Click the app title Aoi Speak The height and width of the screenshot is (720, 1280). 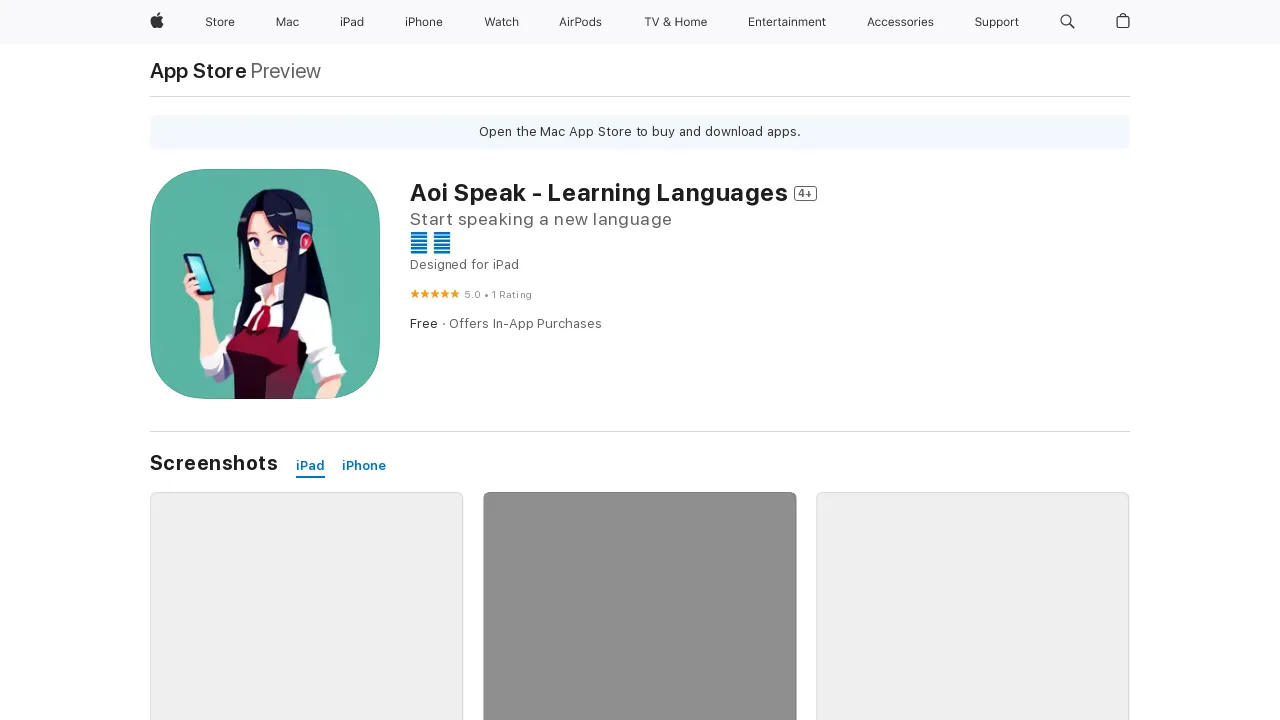click(x=599, y=193)
